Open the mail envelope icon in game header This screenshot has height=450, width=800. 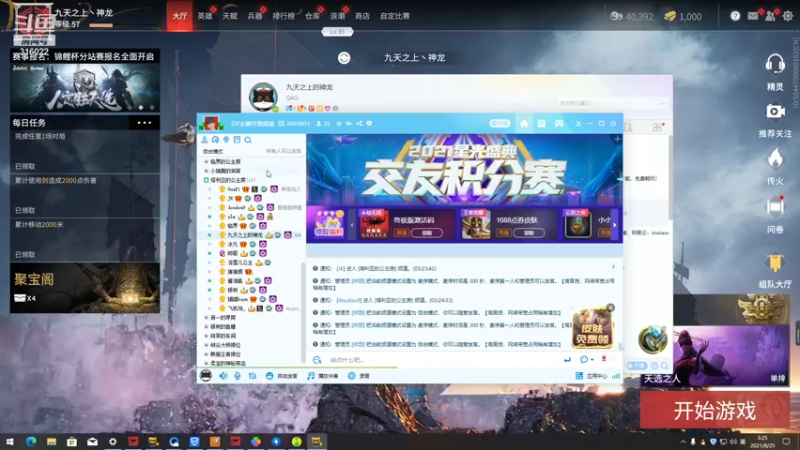[x=753, y=16]
